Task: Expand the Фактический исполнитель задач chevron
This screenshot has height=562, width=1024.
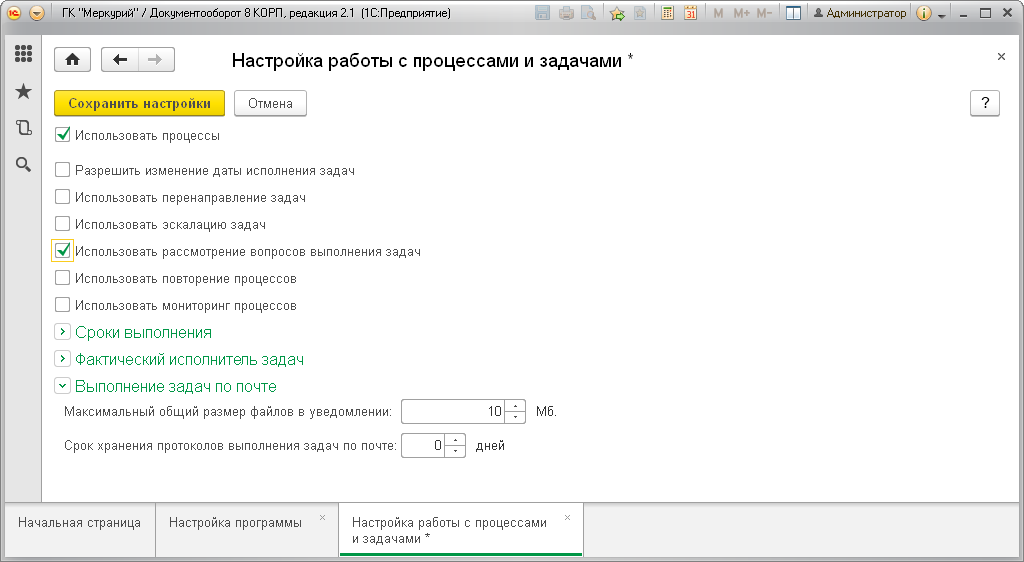Action: tap(62, 358)
